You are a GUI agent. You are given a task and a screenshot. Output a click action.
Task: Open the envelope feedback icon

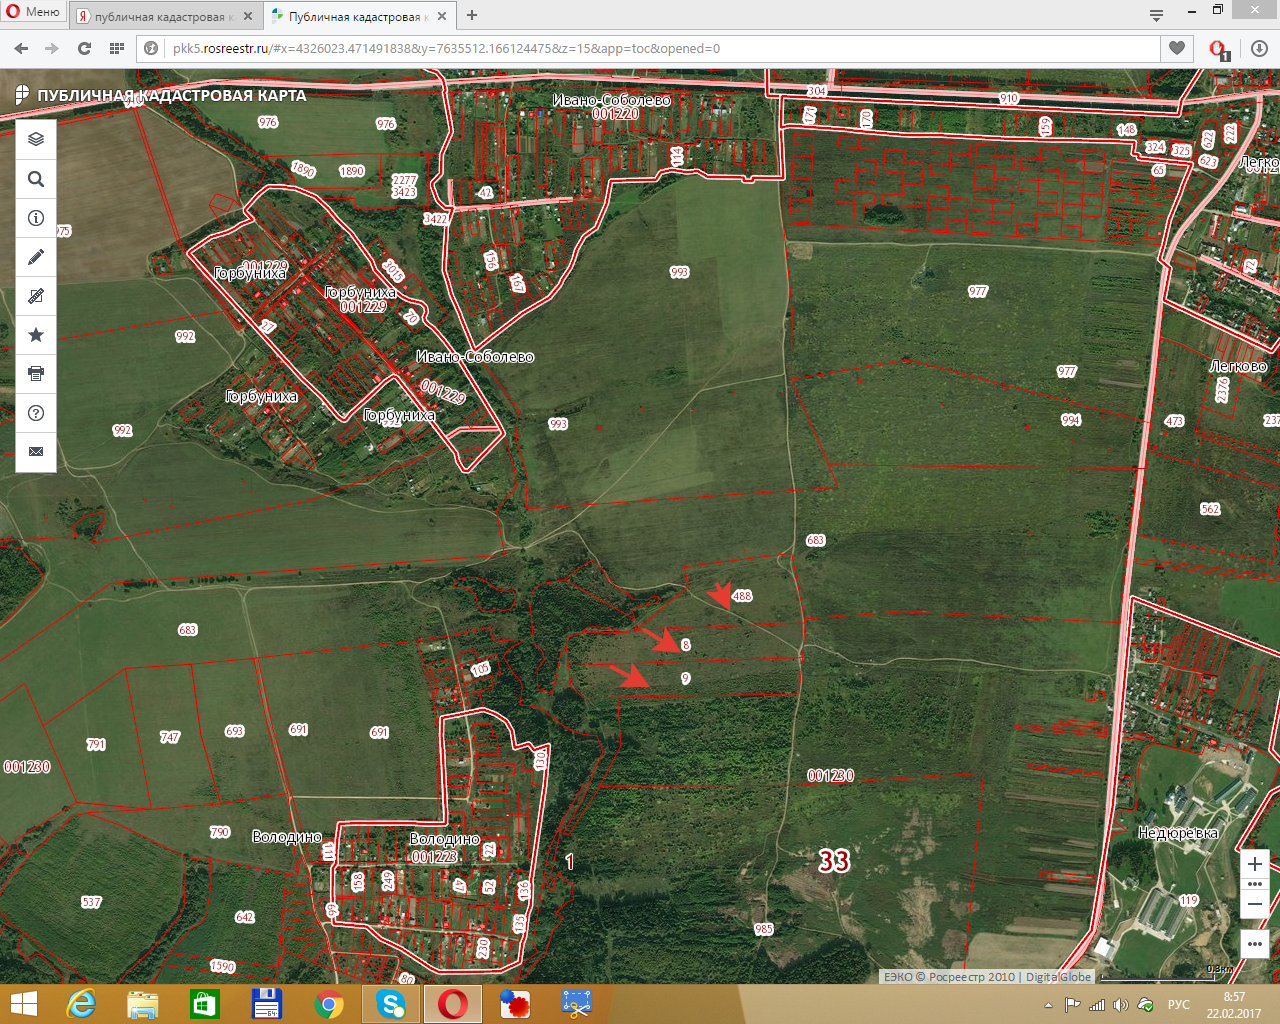[x=36, y=452]
